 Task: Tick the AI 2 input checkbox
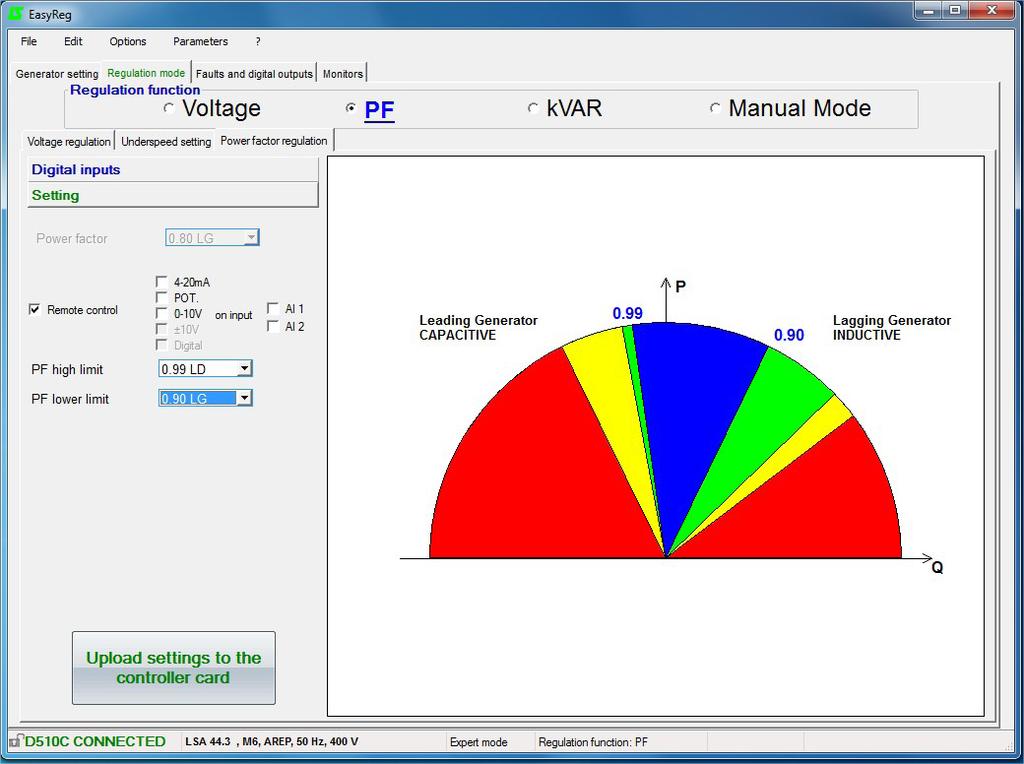273,326
